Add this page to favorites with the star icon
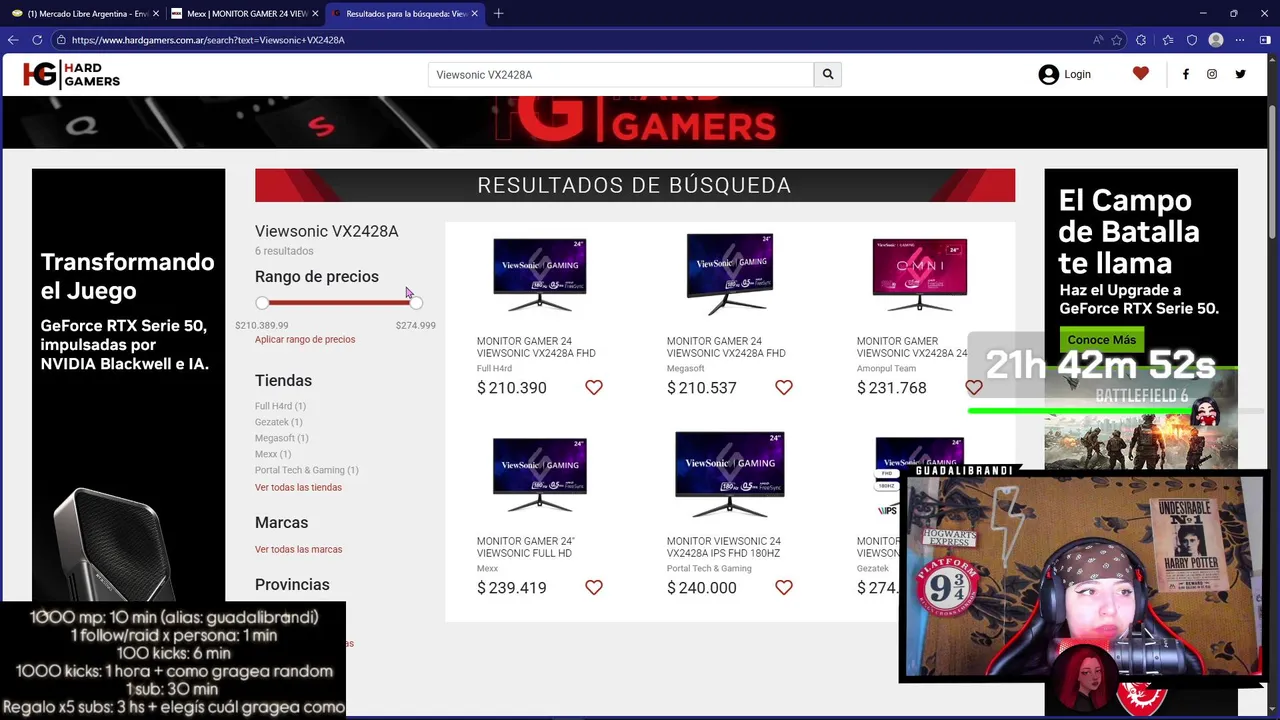This screenshot has width=1280, height=720. coord(1117,40)
